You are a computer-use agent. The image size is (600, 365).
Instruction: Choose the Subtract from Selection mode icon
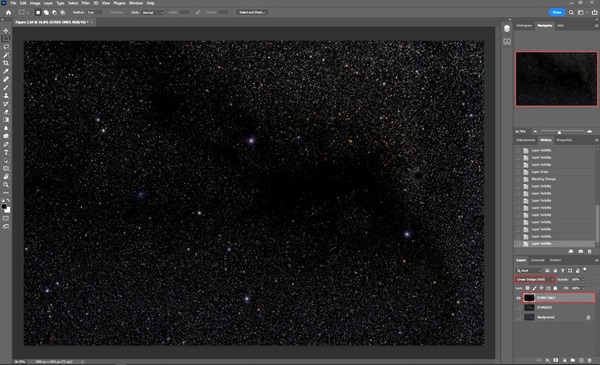(54, 12)
